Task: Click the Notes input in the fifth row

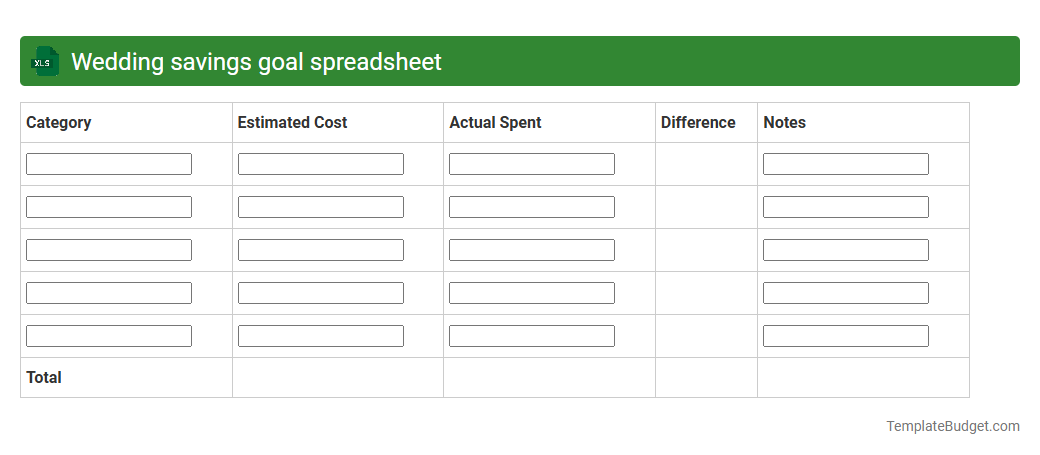Action: pyautogui.click(x=846, y=336)
